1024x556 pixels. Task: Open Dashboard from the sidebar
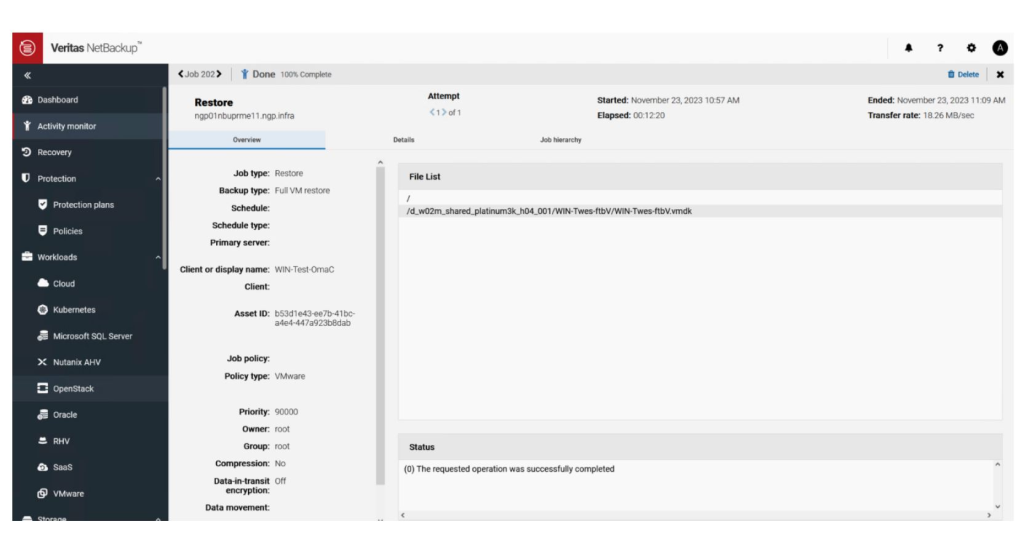tap(57, 100)
